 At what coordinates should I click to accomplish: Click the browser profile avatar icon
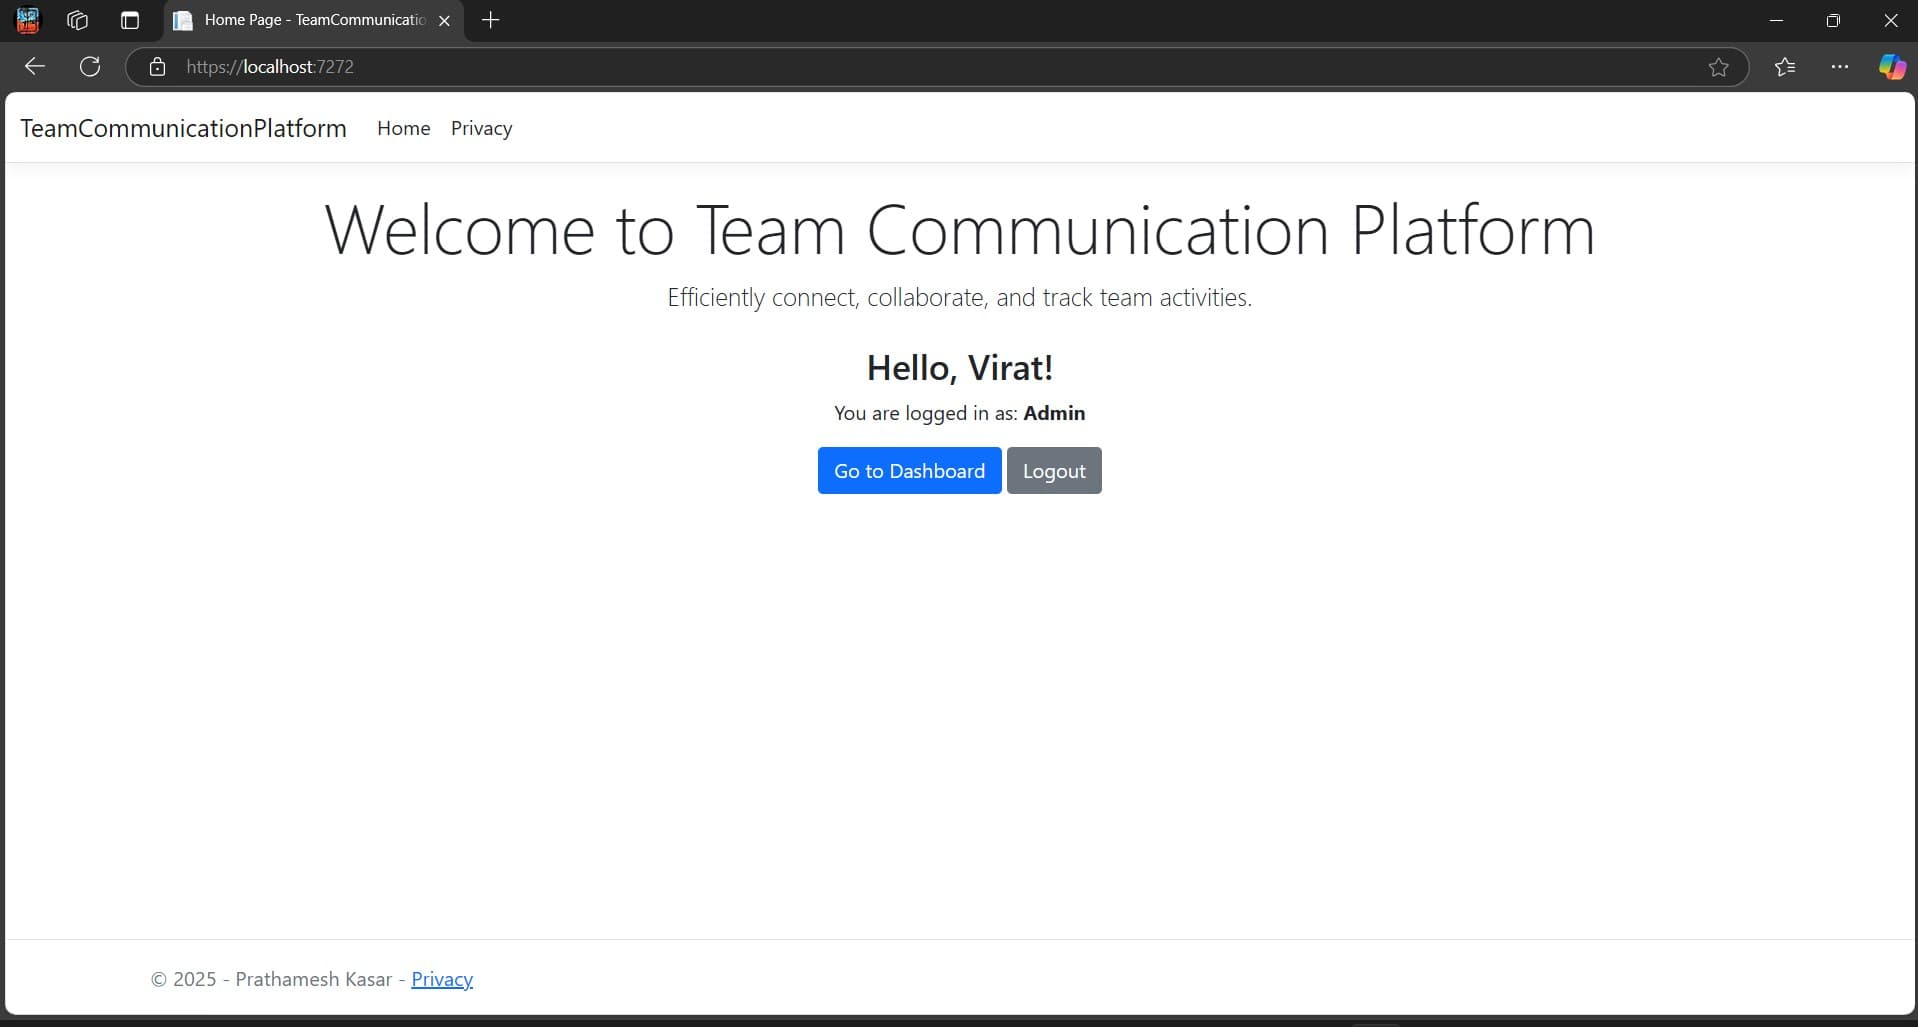tap(28, 20)
